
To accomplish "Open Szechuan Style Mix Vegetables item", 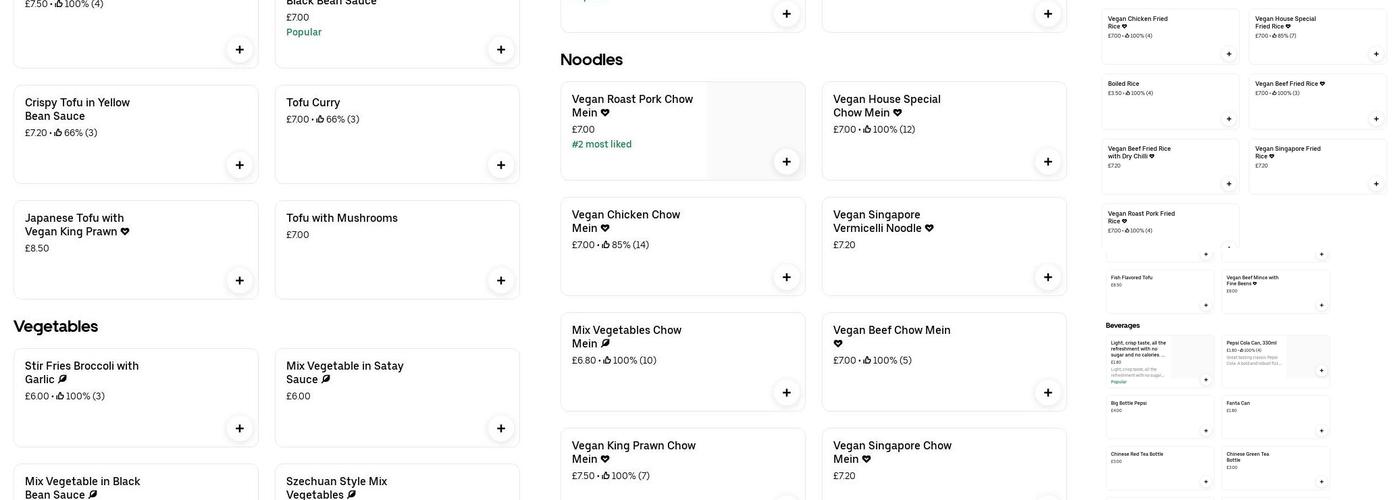I will point(380,486).
